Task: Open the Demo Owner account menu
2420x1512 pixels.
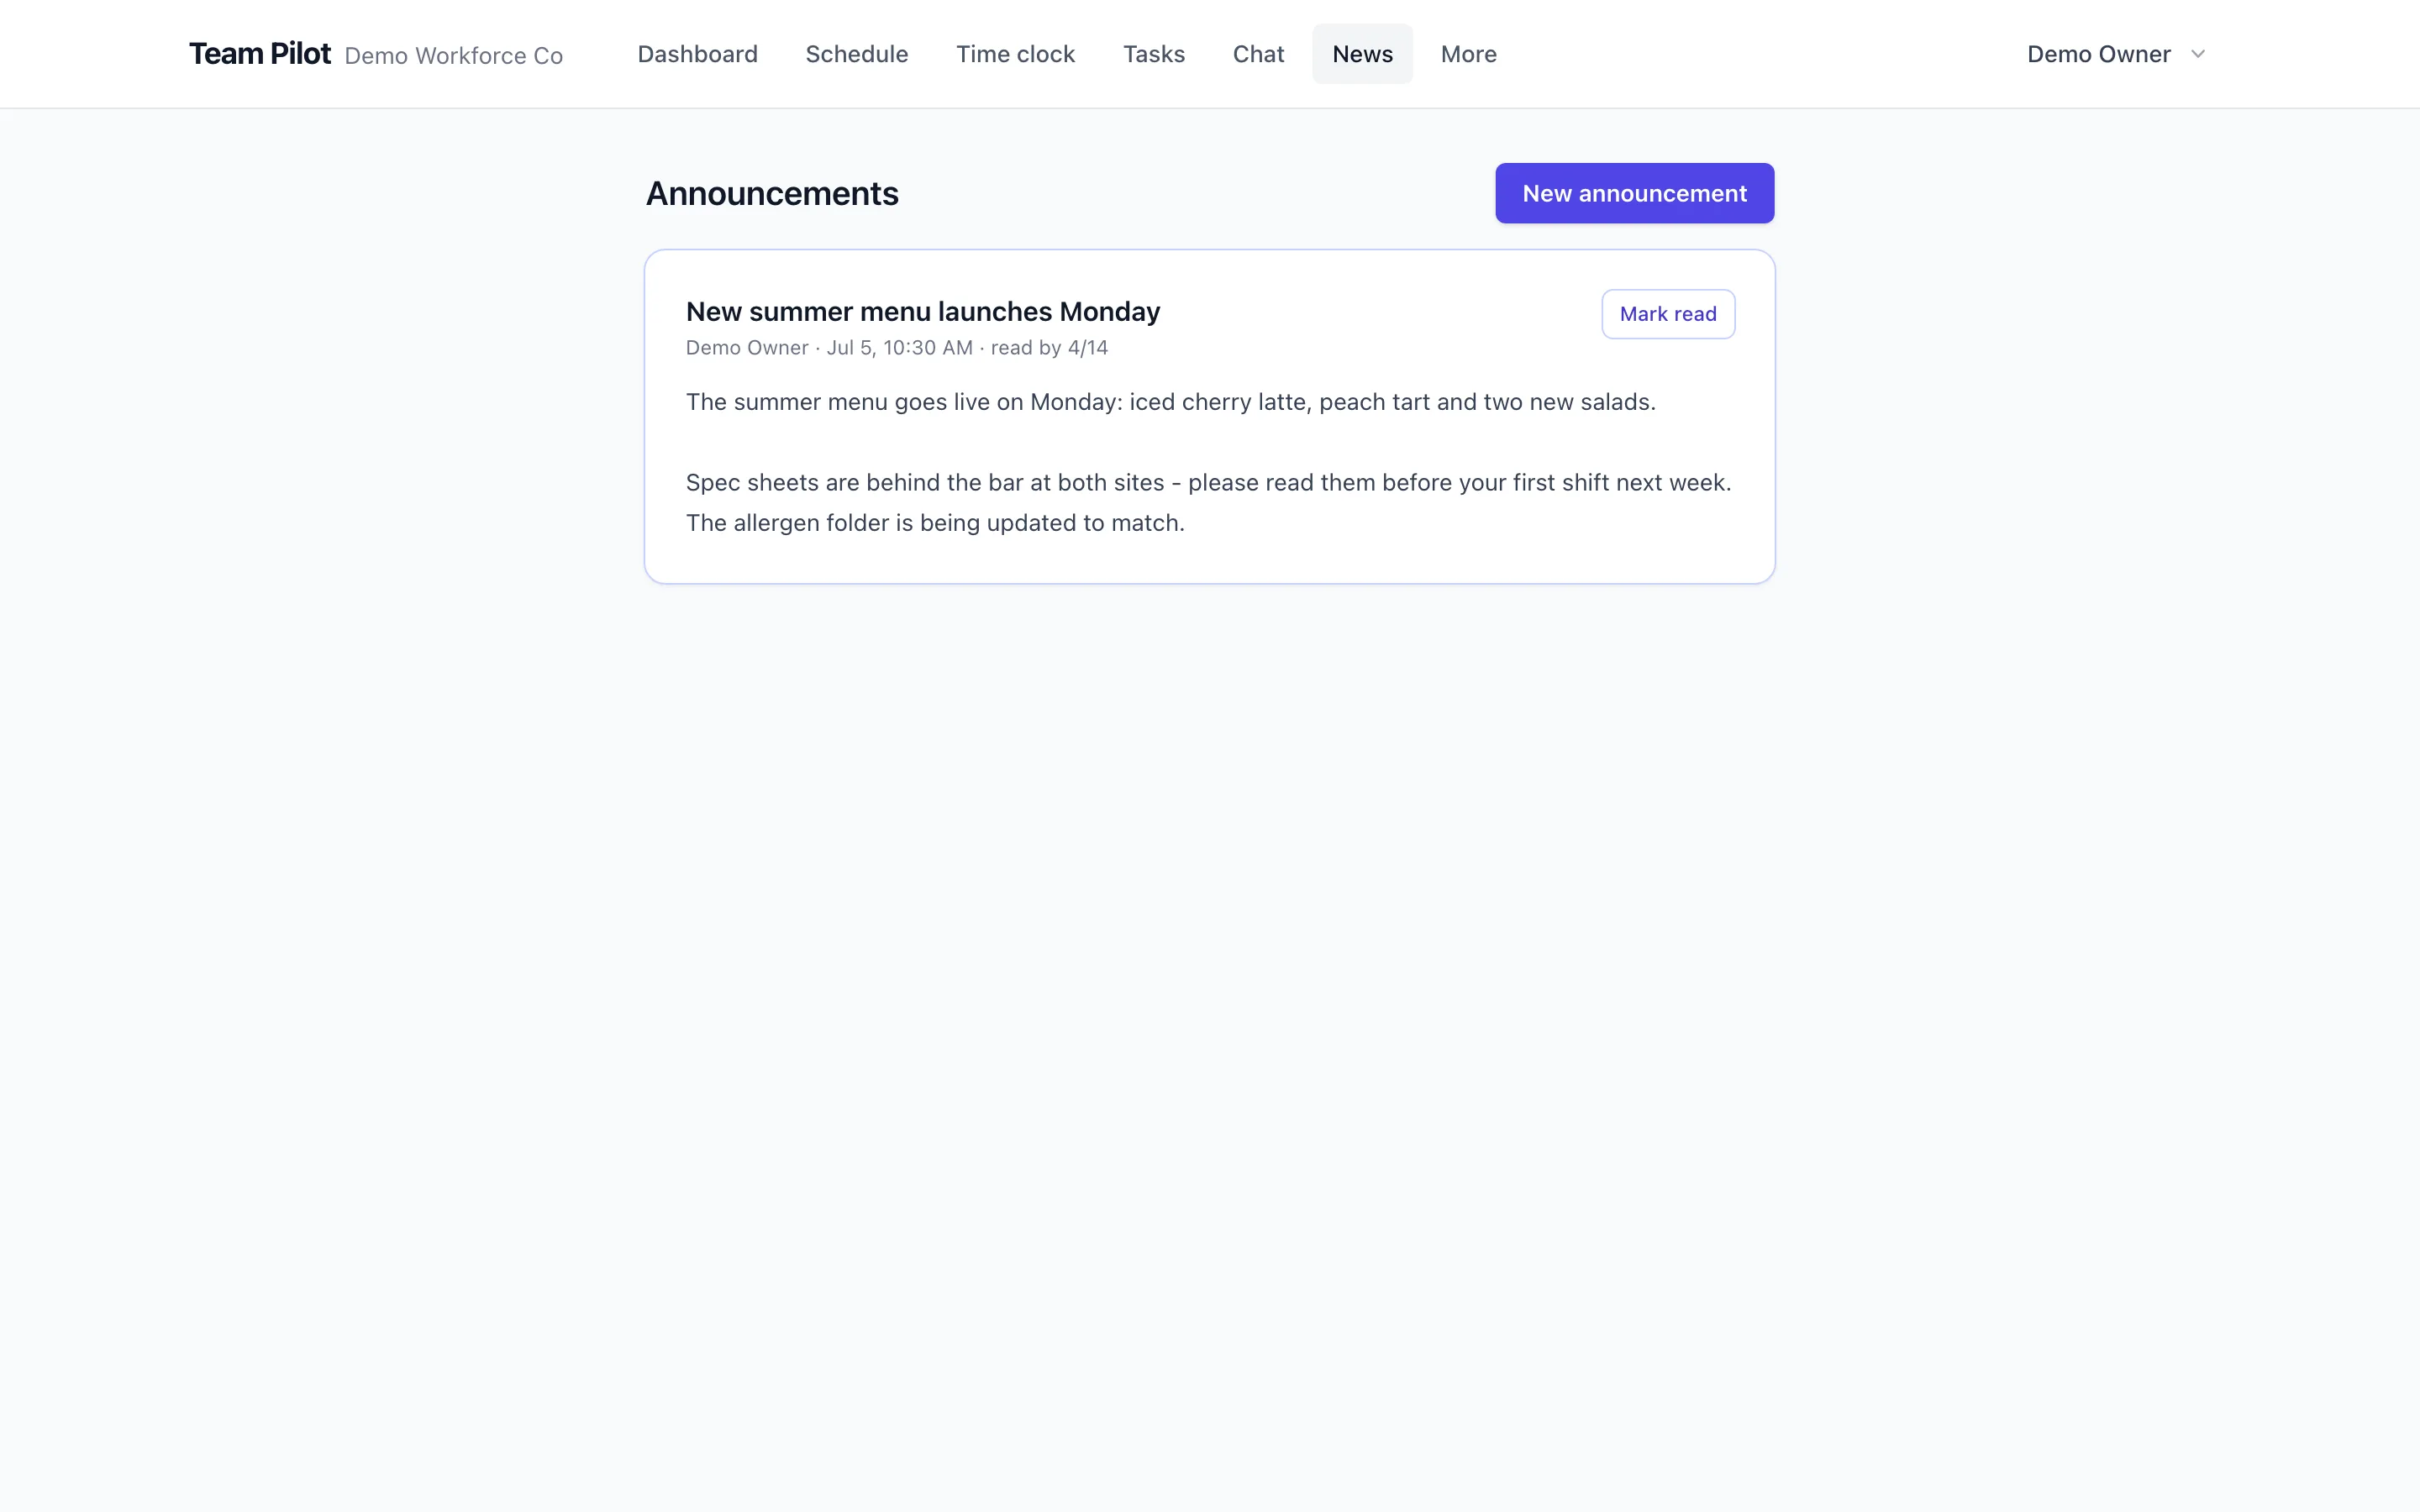Action: coord(2116,54)
